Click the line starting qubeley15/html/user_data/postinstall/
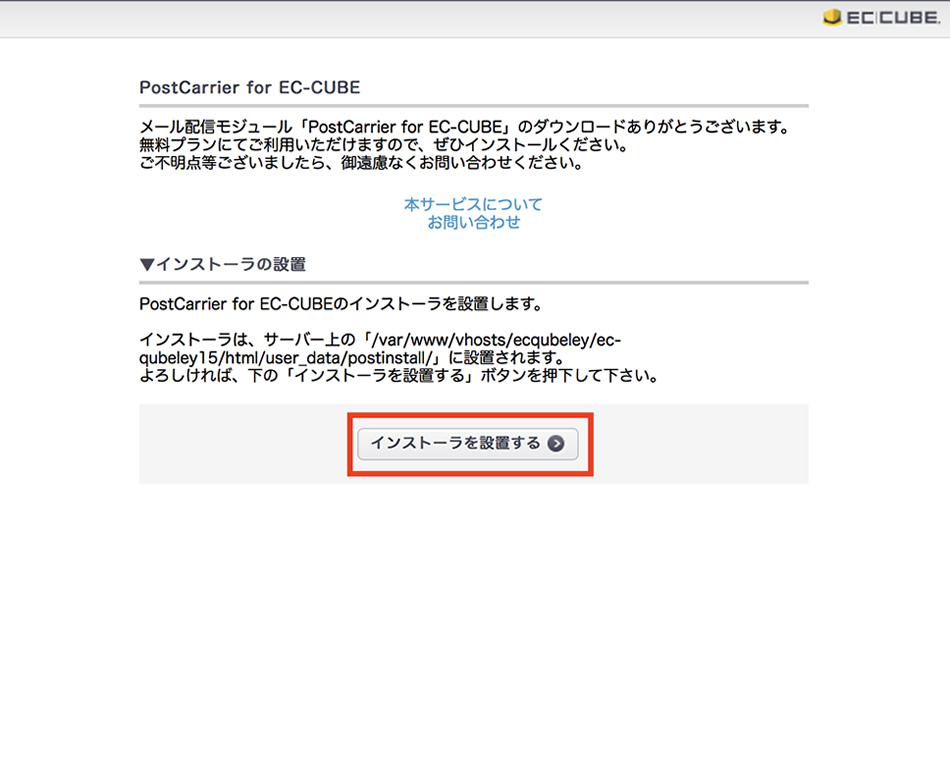 tap(352, 358)
